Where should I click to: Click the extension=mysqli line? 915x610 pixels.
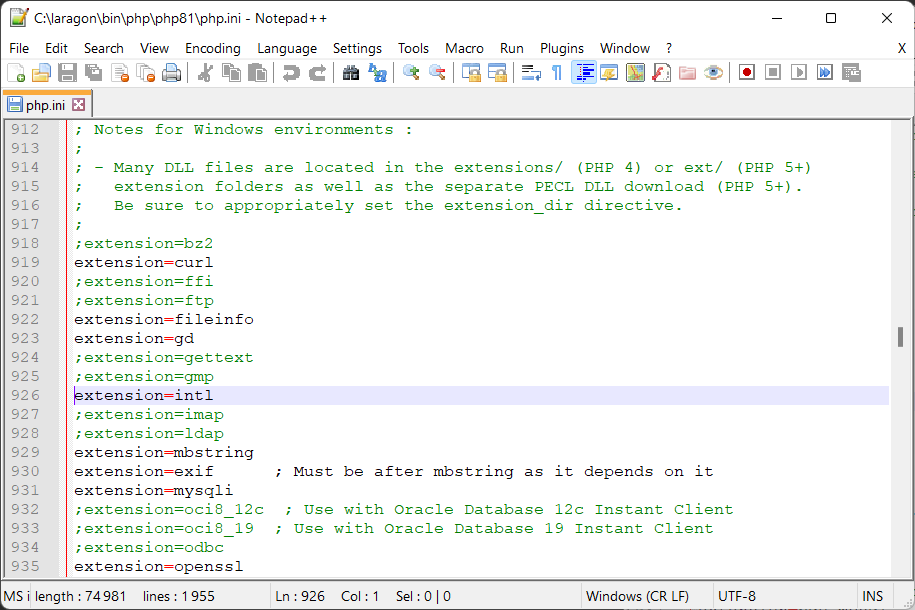click(153, 490)
